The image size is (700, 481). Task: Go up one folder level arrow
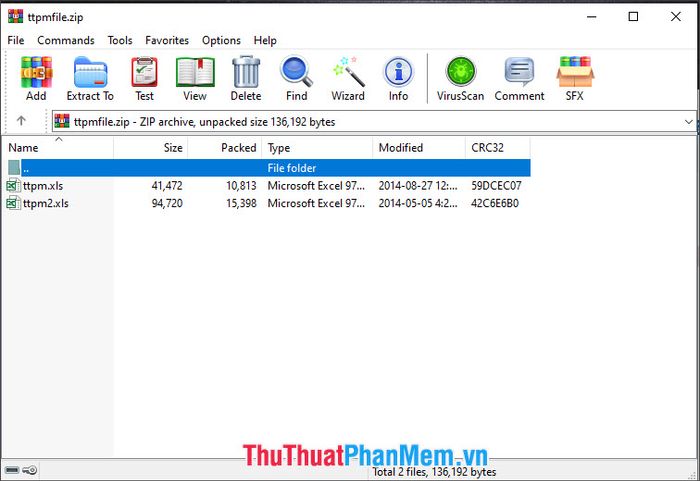[x=21, y=121]
